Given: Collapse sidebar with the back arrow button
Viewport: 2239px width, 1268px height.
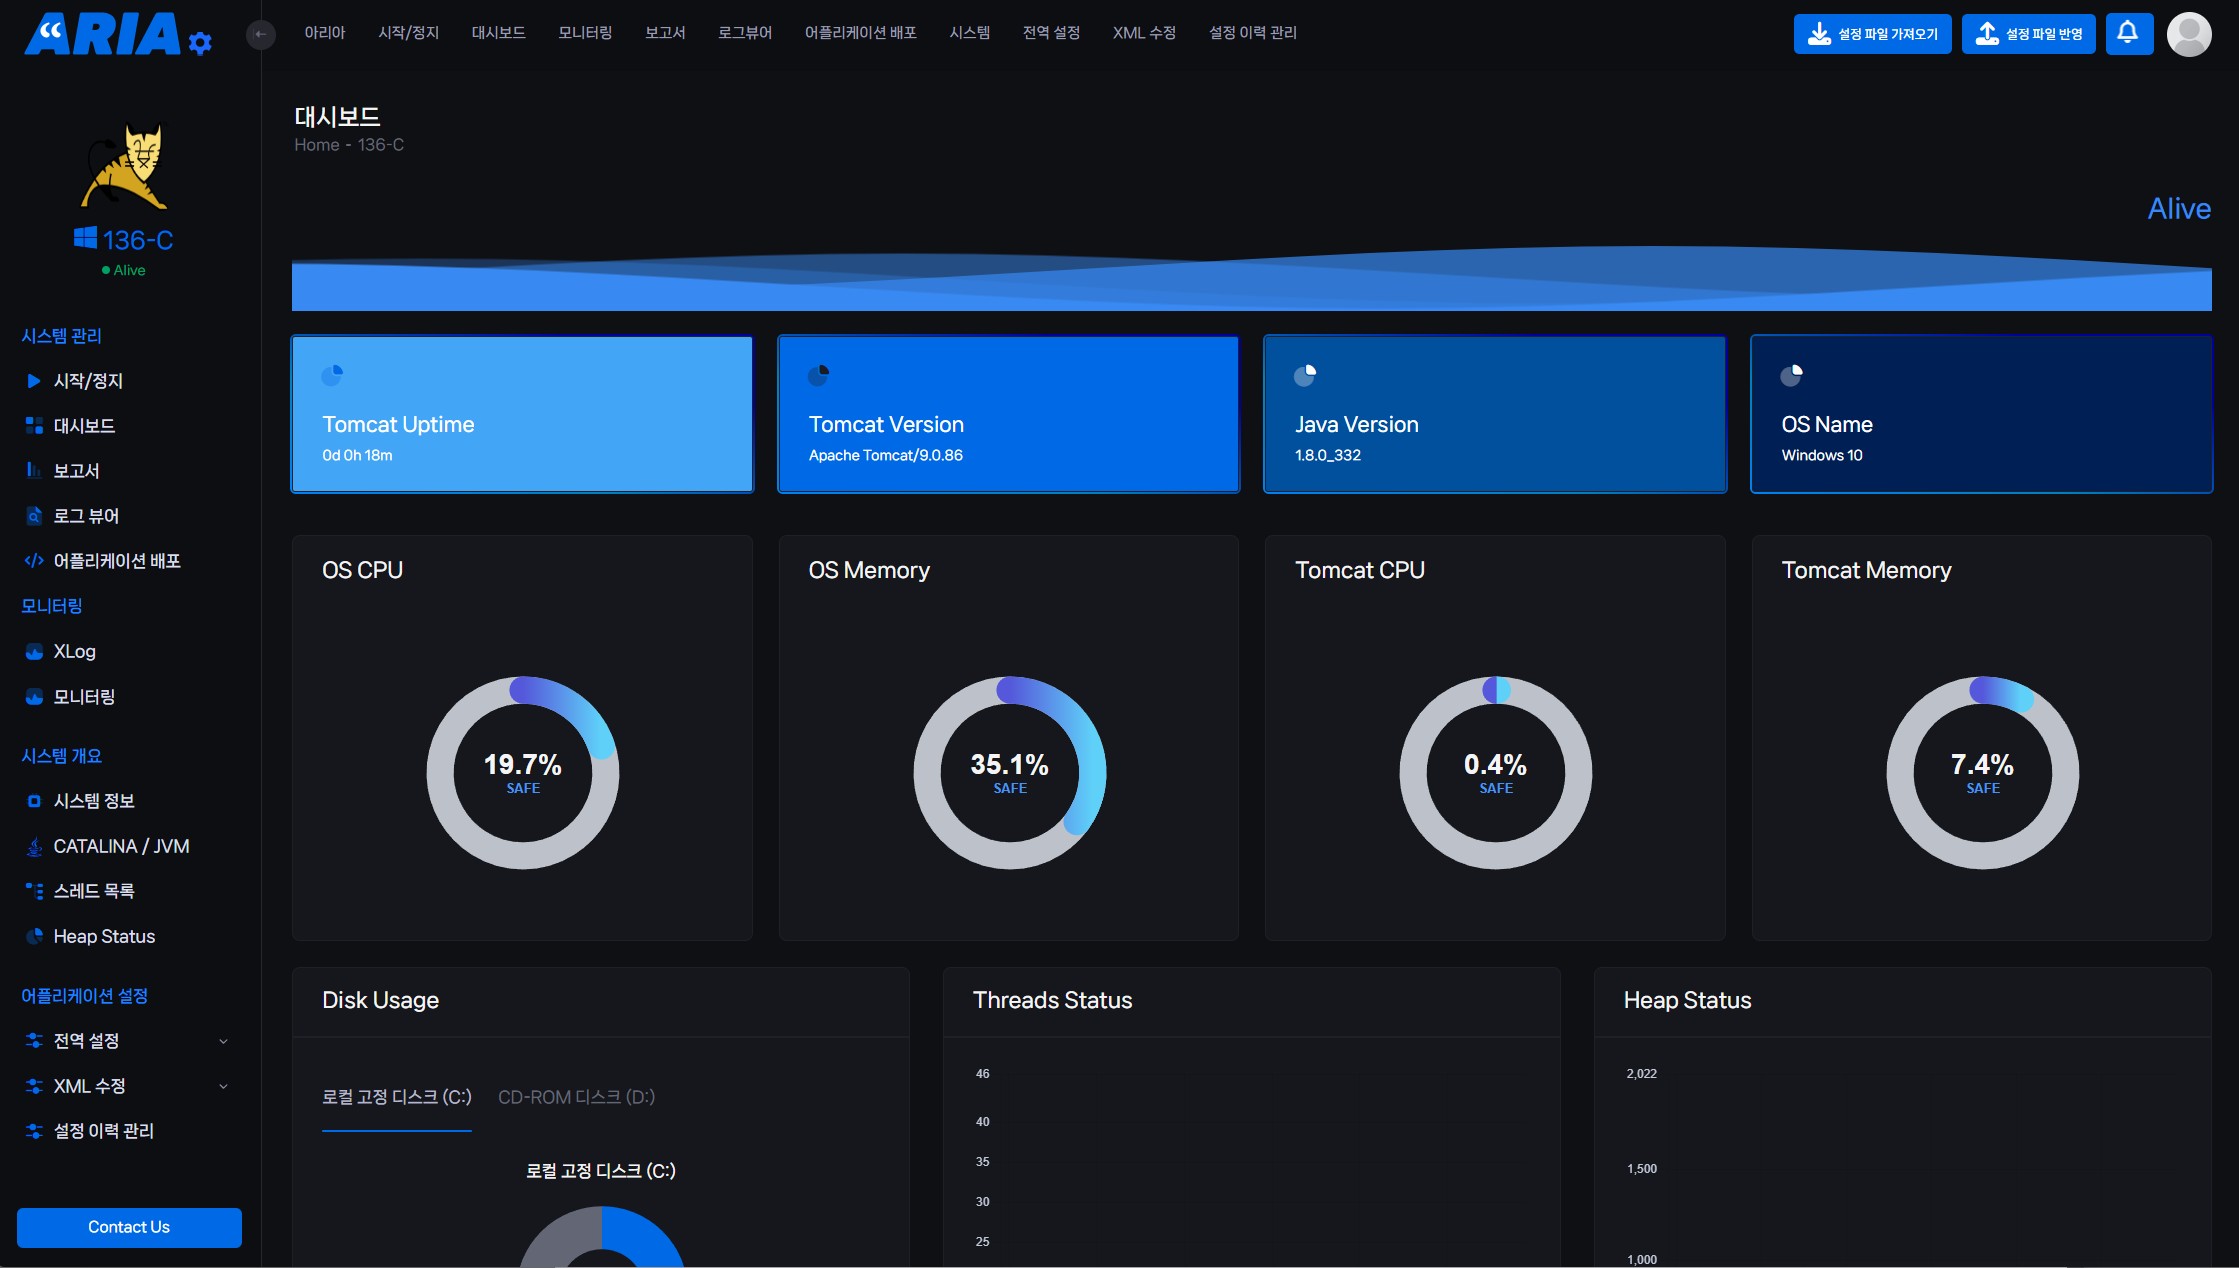Looking at the screenshot, I should pyautogui.click(x=260, y=35).
